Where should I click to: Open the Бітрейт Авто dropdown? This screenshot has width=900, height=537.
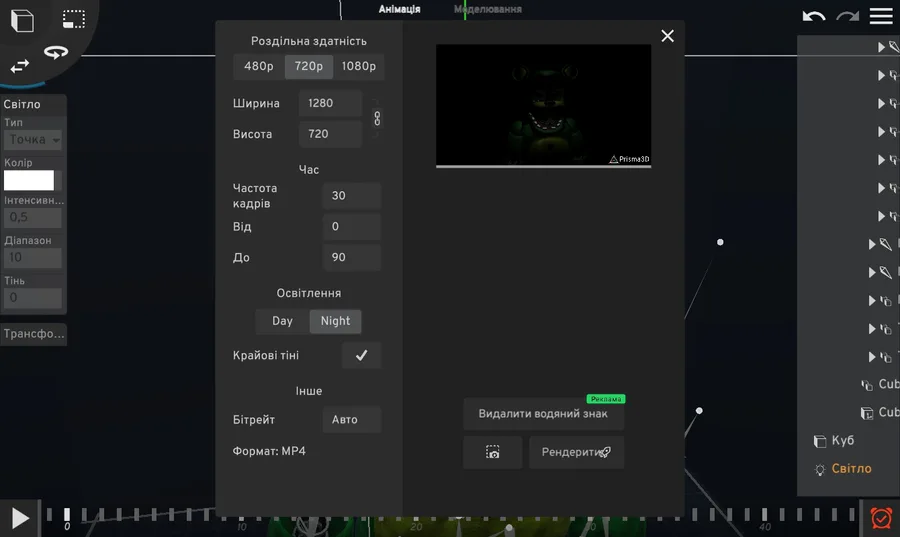(x=352, y=419)
